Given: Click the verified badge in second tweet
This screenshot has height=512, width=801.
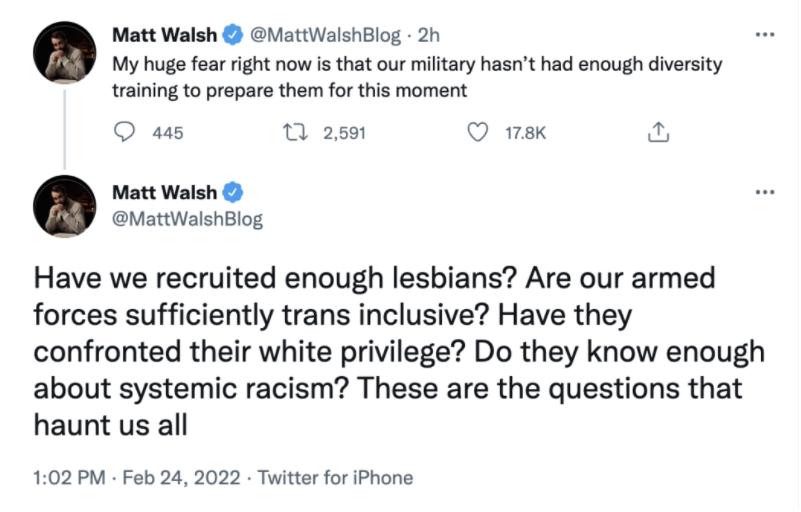Looking at the screenshot, I should point(233,192).
